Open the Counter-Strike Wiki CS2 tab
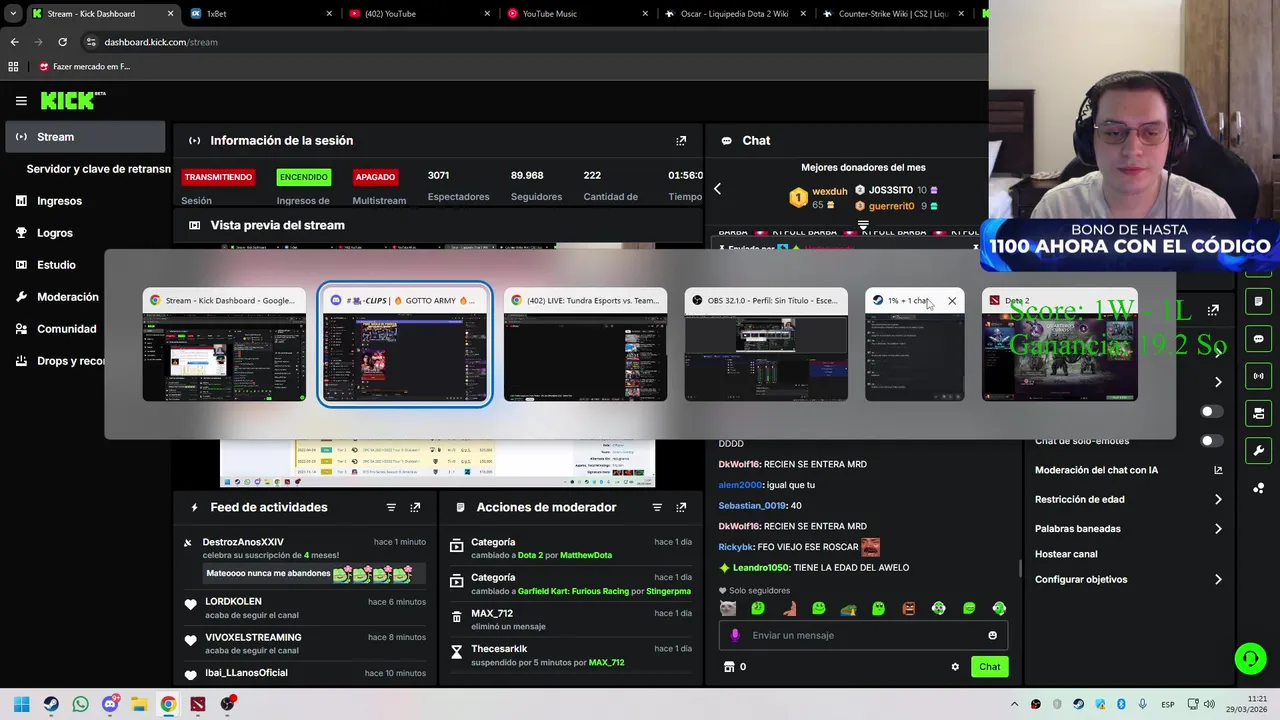The width and height of the screenshot is (1280, 720). pyautogui.click(x=894, y=14)
